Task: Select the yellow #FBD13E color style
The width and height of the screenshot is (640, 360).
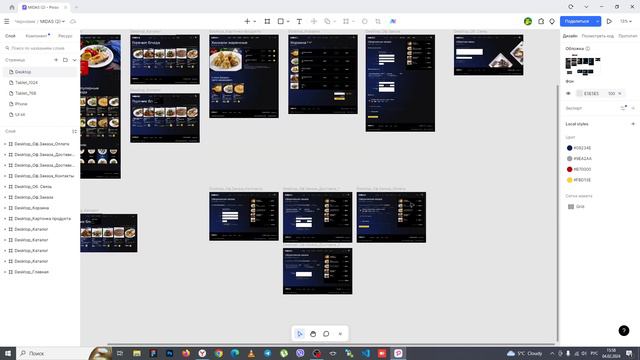Action: (x=579, y=180)
